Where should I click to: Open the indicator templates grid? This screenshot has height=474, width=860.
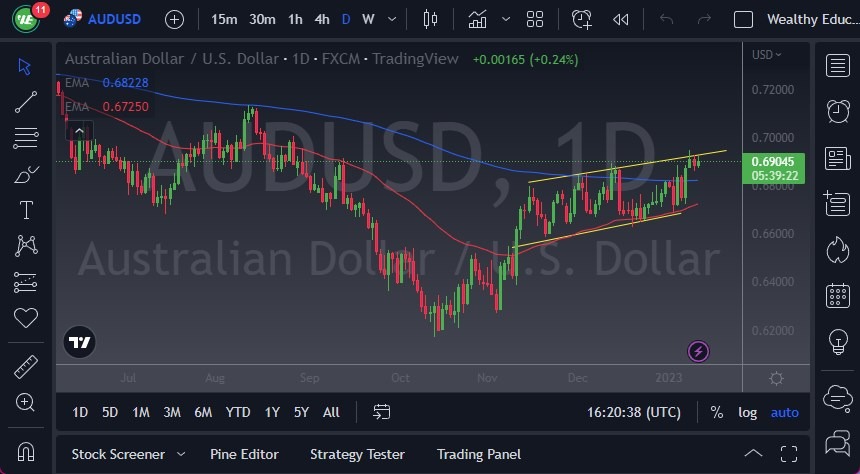535,19
